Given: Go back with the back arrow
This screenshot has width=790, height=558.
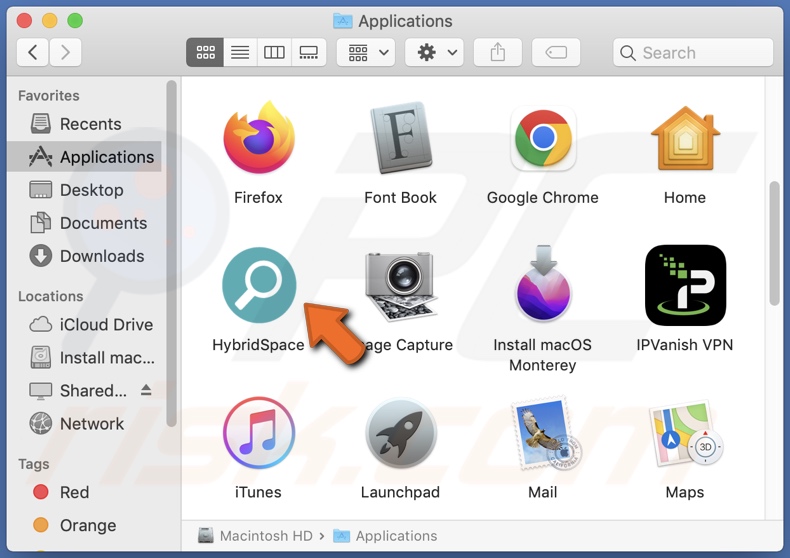Looking at the screenshot, I should click(33, 52).
